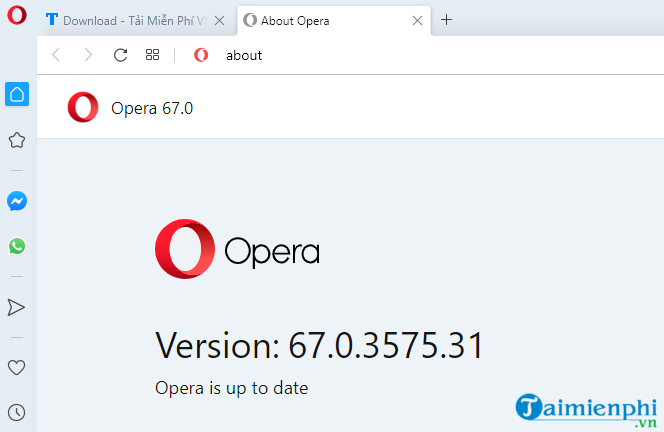Open History clock in sidebar
Image resolution: width=664 pixels, height=432 pixels.
17,412
